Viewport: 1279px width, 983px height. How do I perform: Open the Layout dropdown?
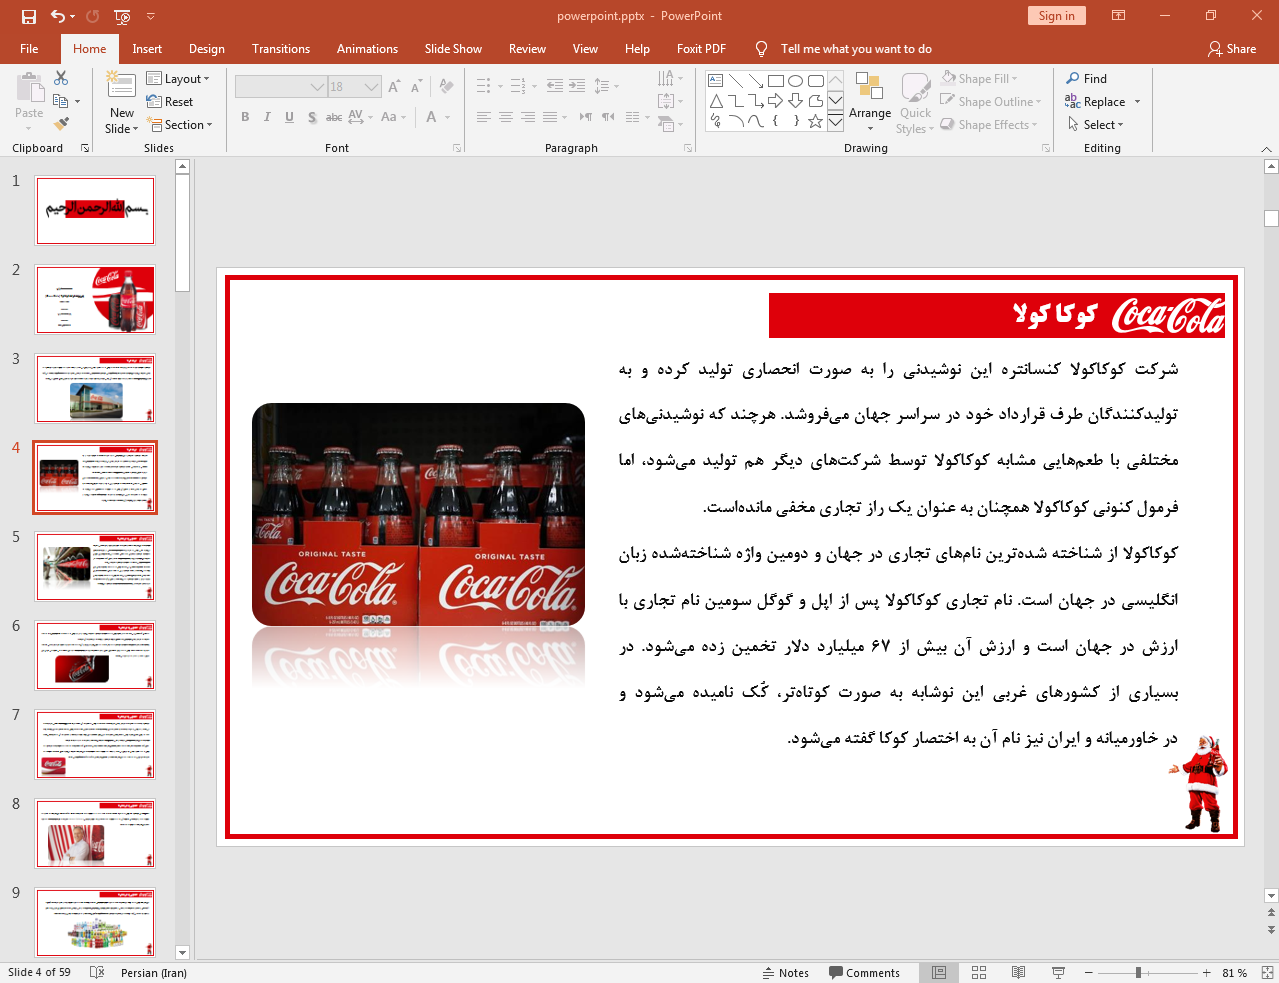(x=178, y=79)
